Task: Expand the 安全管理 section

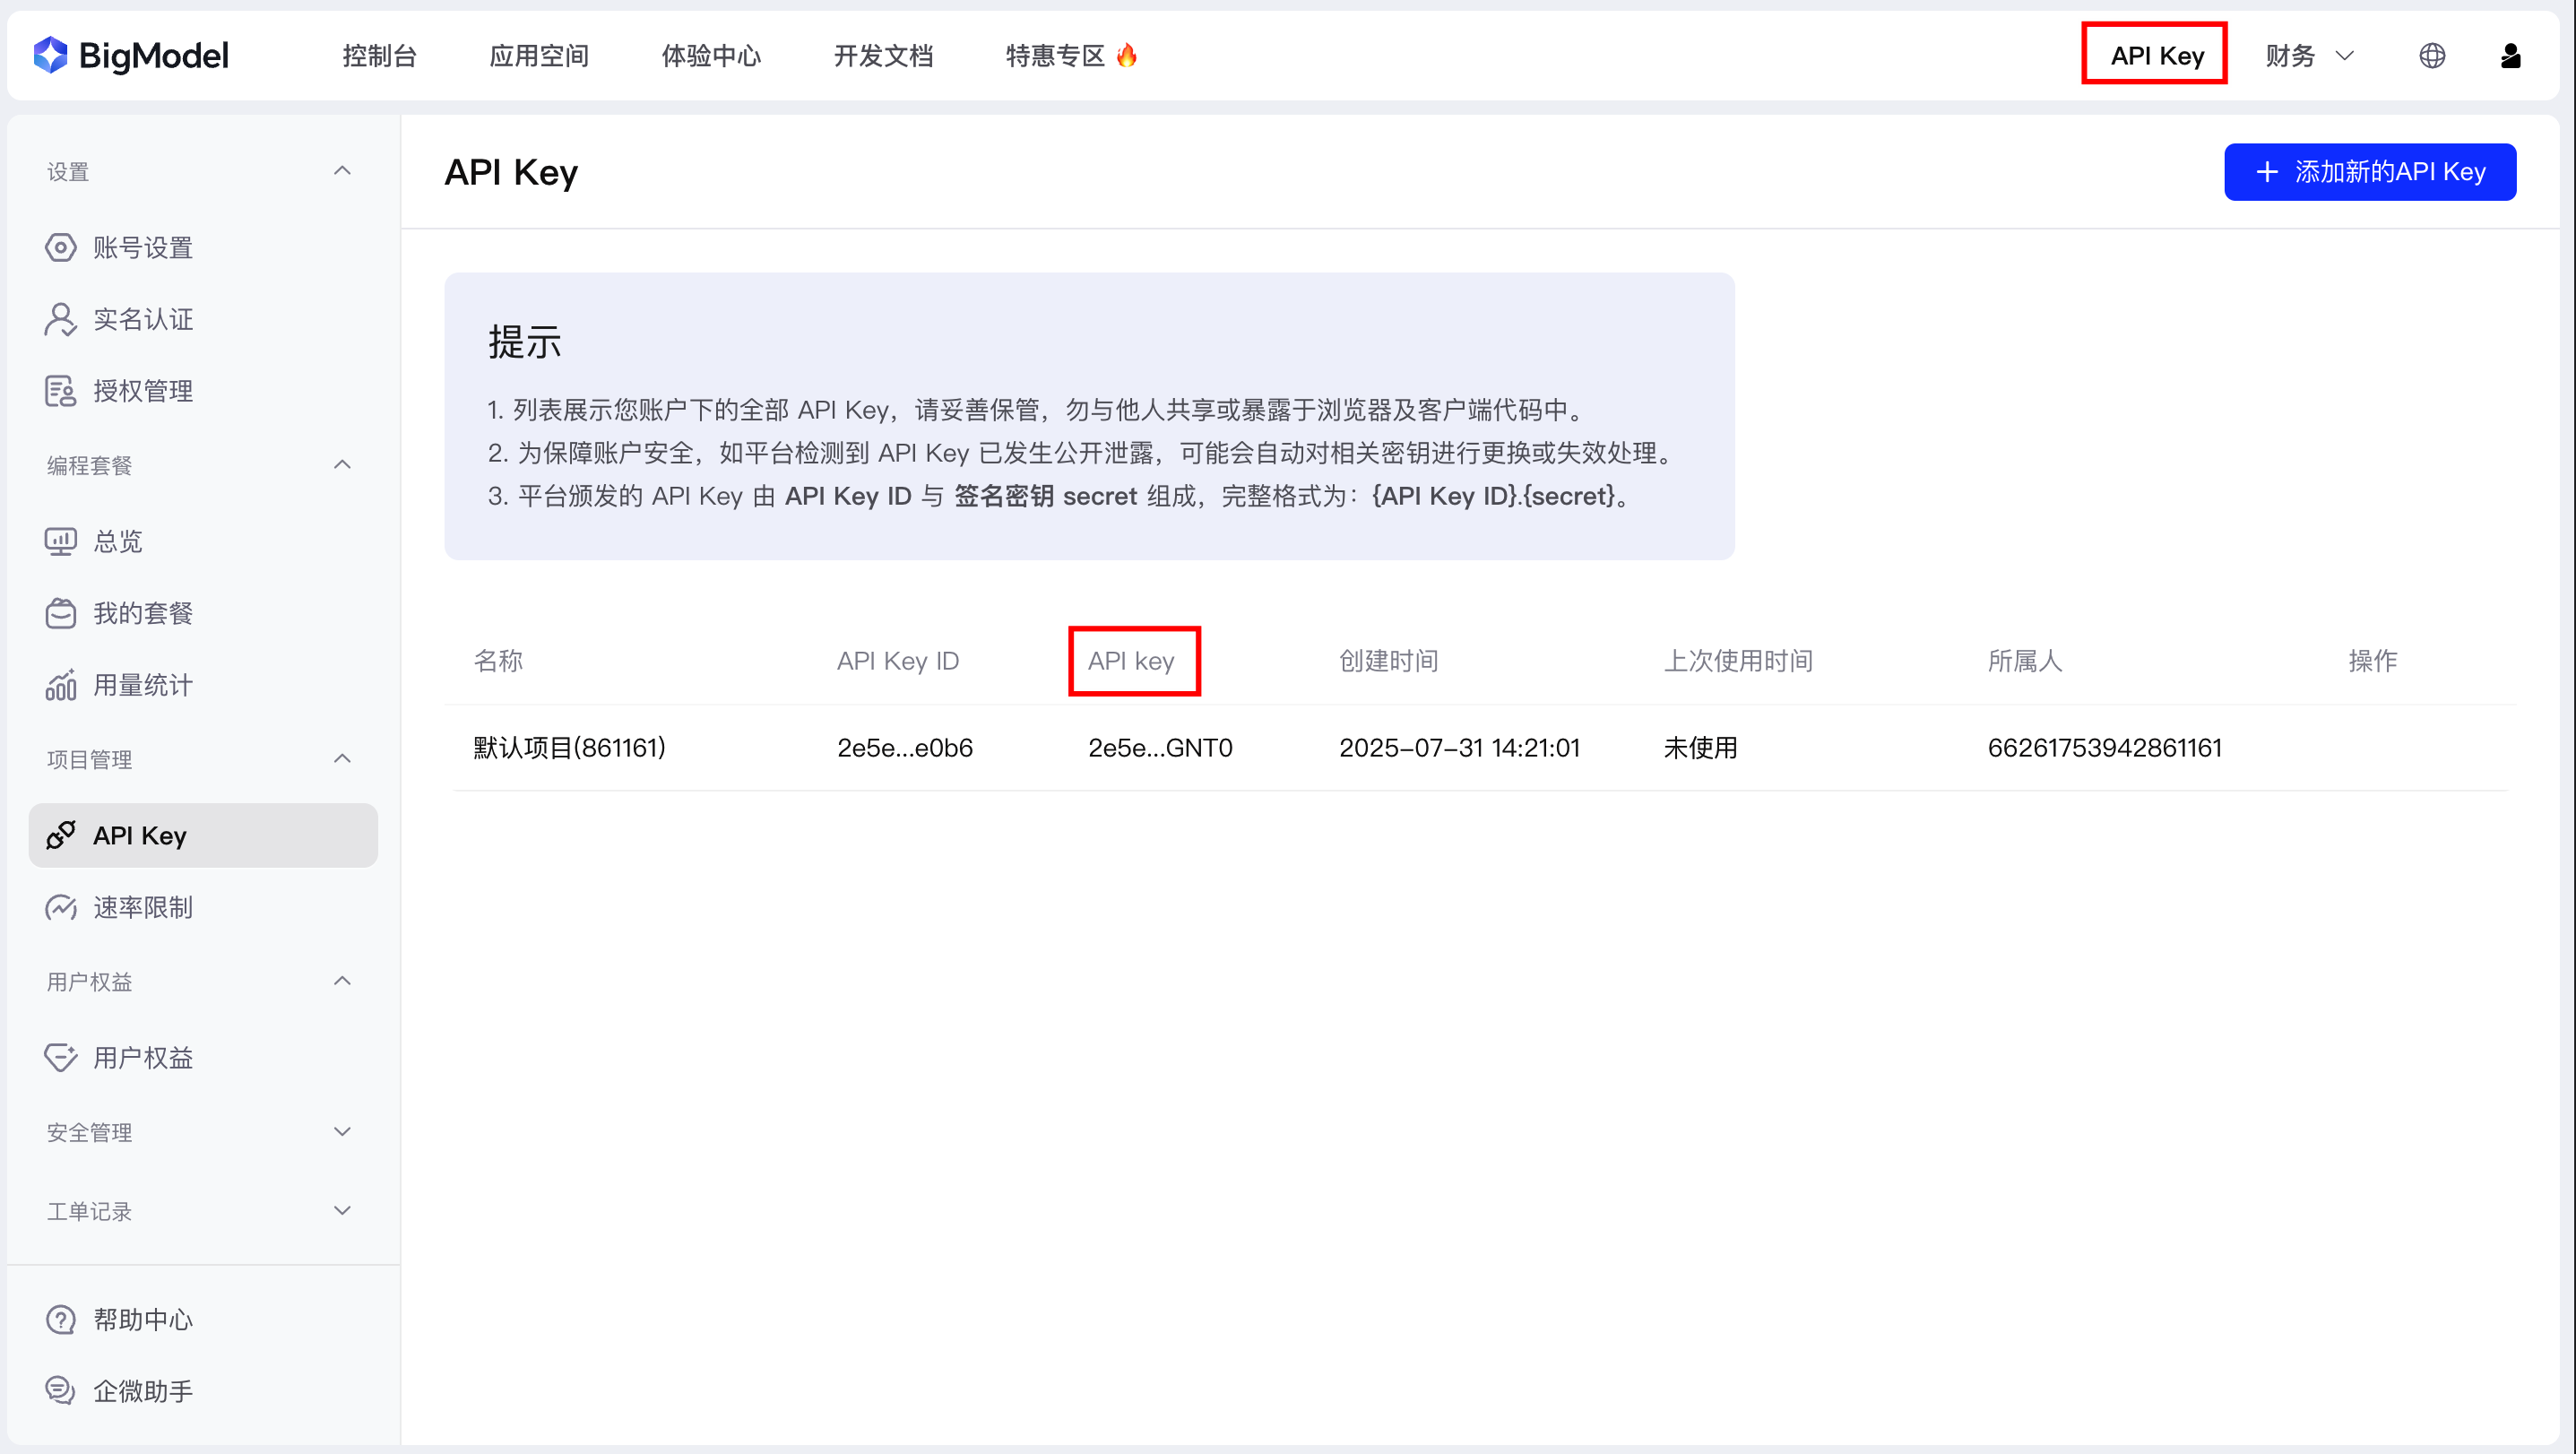Action: click(342, 1131)
